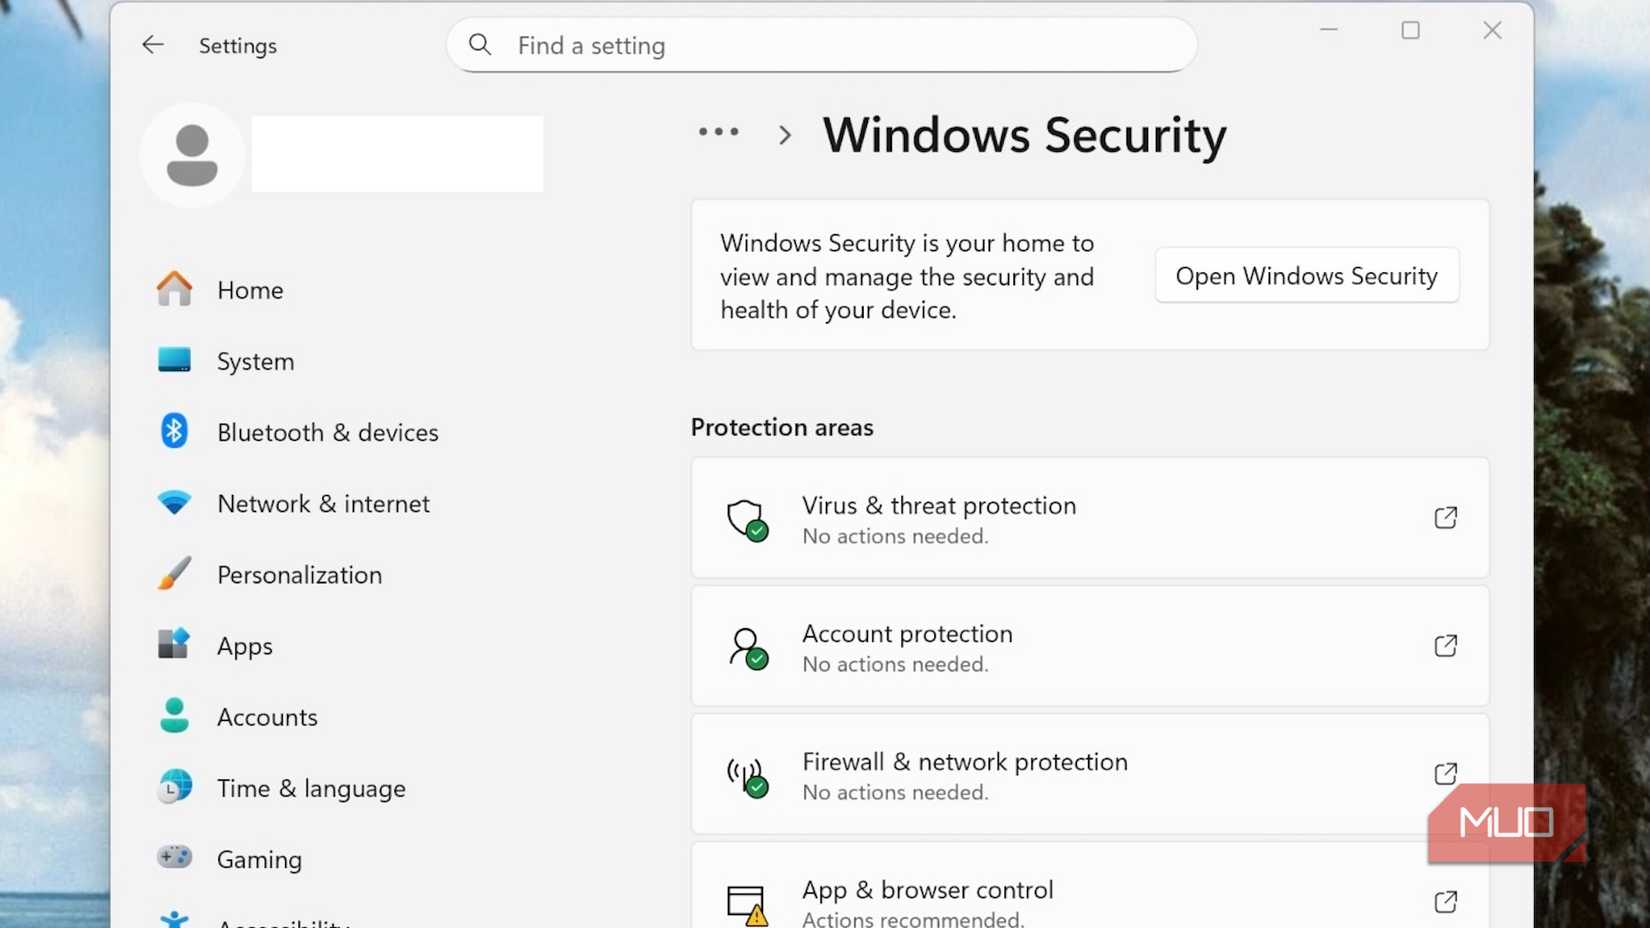Click the breadcrumb chevron arrow
Screen dimensions: 1650x928
[x=785, y=135]
